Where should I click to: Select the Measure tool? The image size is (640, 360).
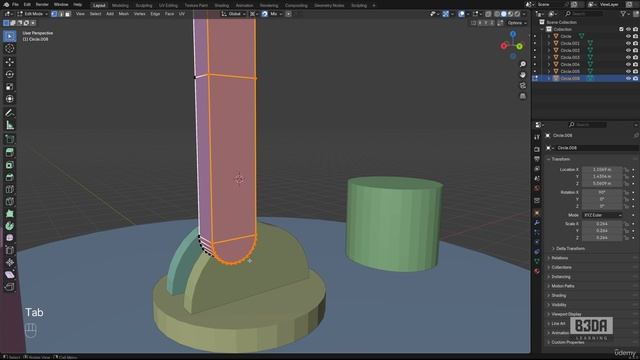(10, 125)
